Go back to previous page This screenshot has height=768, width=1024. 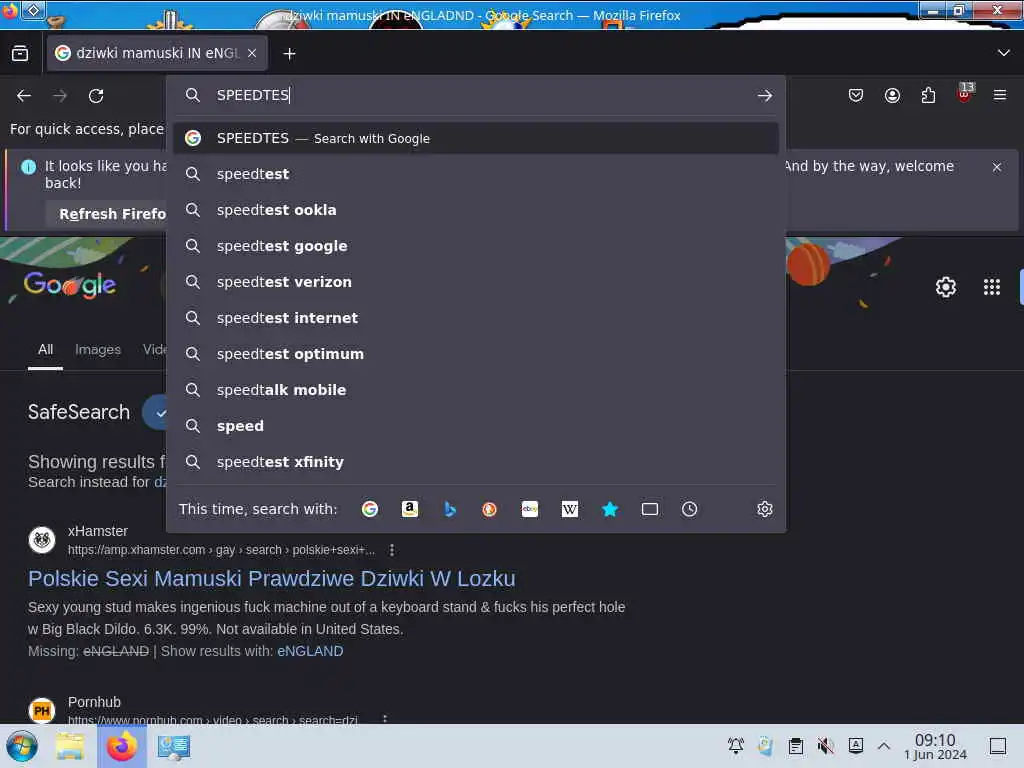point(24,96)
